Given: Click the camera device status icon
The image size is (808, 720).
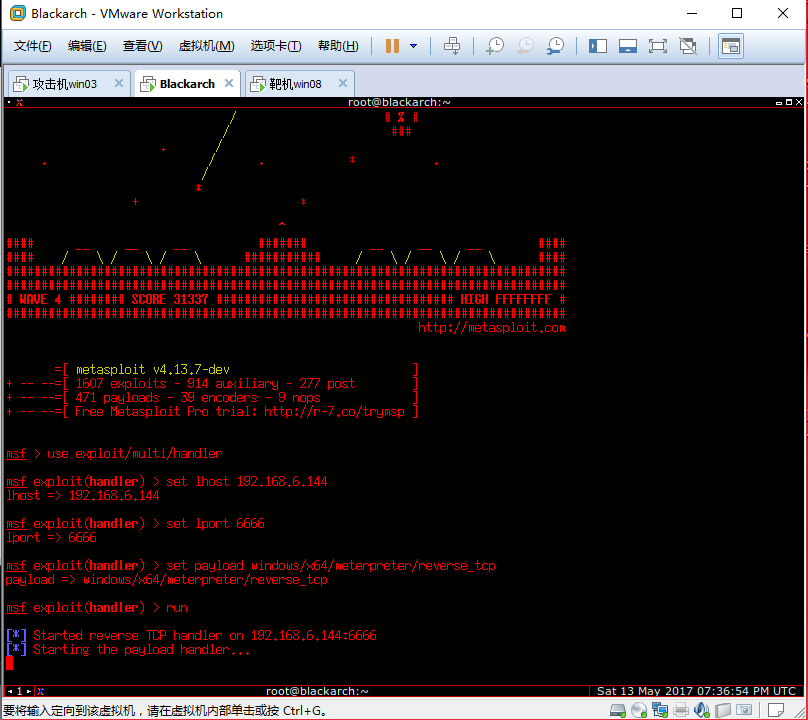Looking at the screenshot, I should tap(744, 710).
